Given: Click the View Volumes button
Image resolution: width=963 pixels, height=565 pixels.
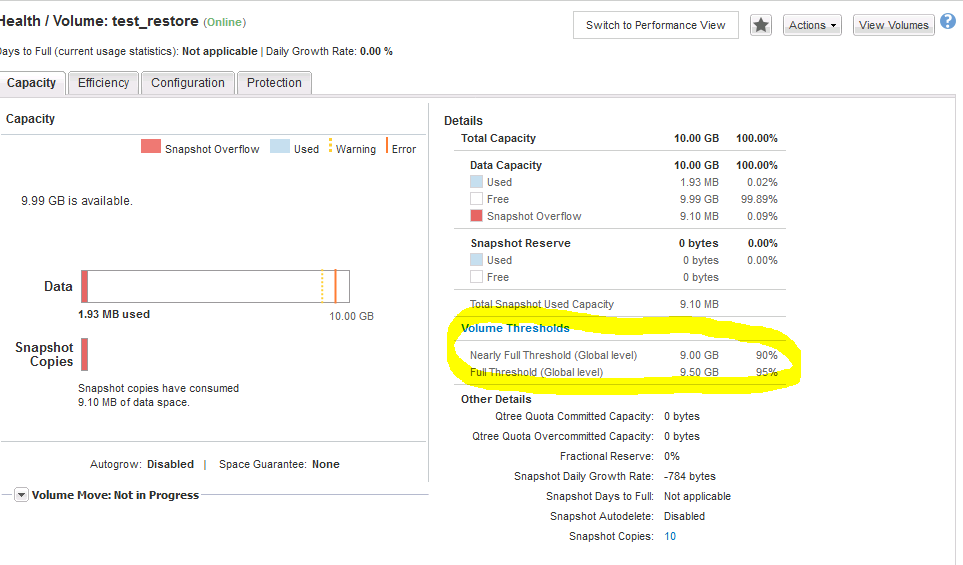Looking at the screenshot, I should pyautogui.click(x=893, y=25).
